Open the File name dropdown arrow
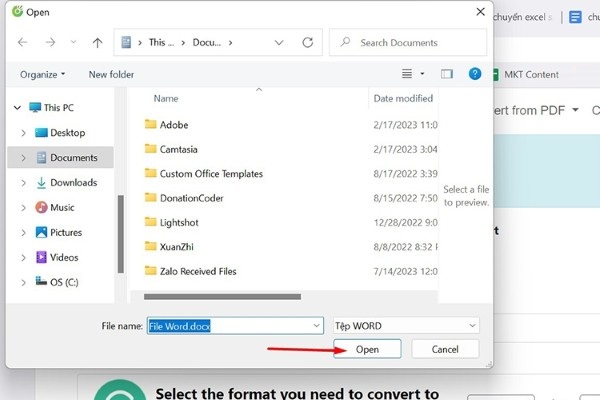600x400 pixels. [x=316, y=326]
